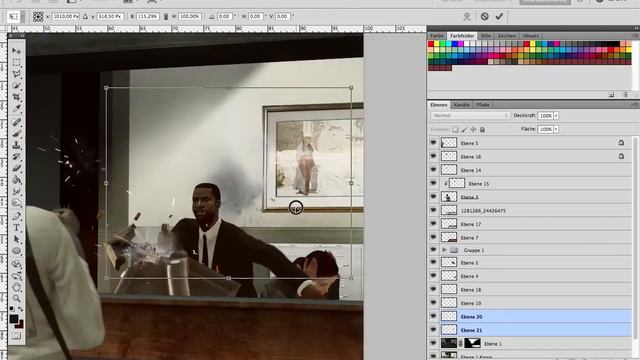Select the Zoom tool
The width and height of the screenshot is (640, 360).
[16, 298]
